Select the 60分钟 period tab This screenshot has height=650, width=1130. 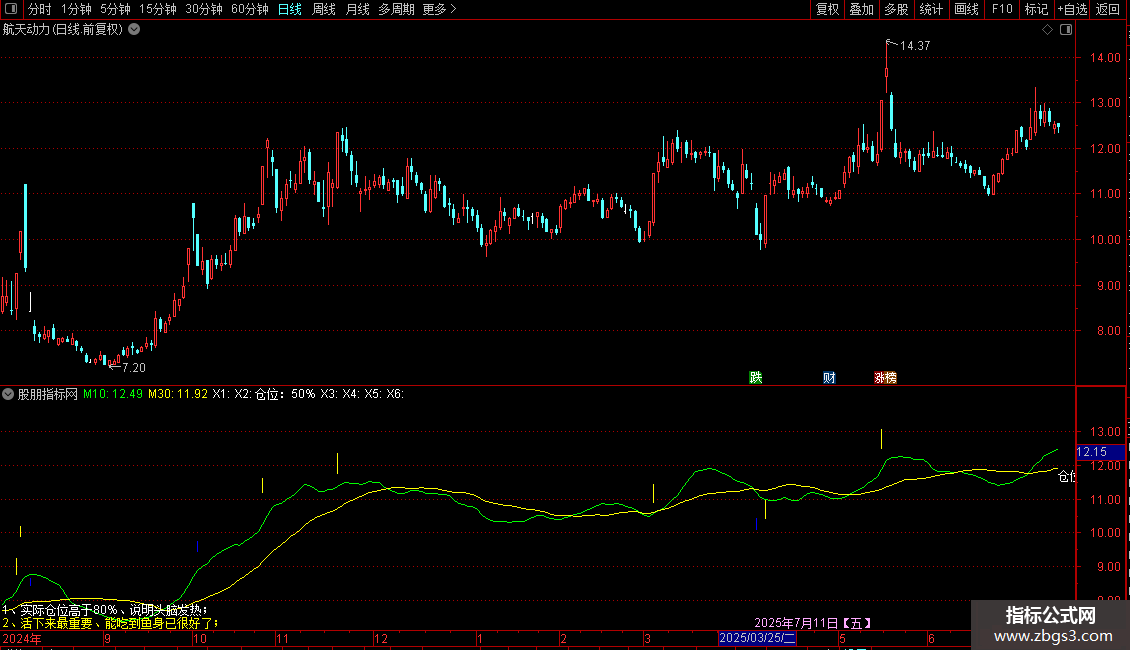(x=249, y=9)
